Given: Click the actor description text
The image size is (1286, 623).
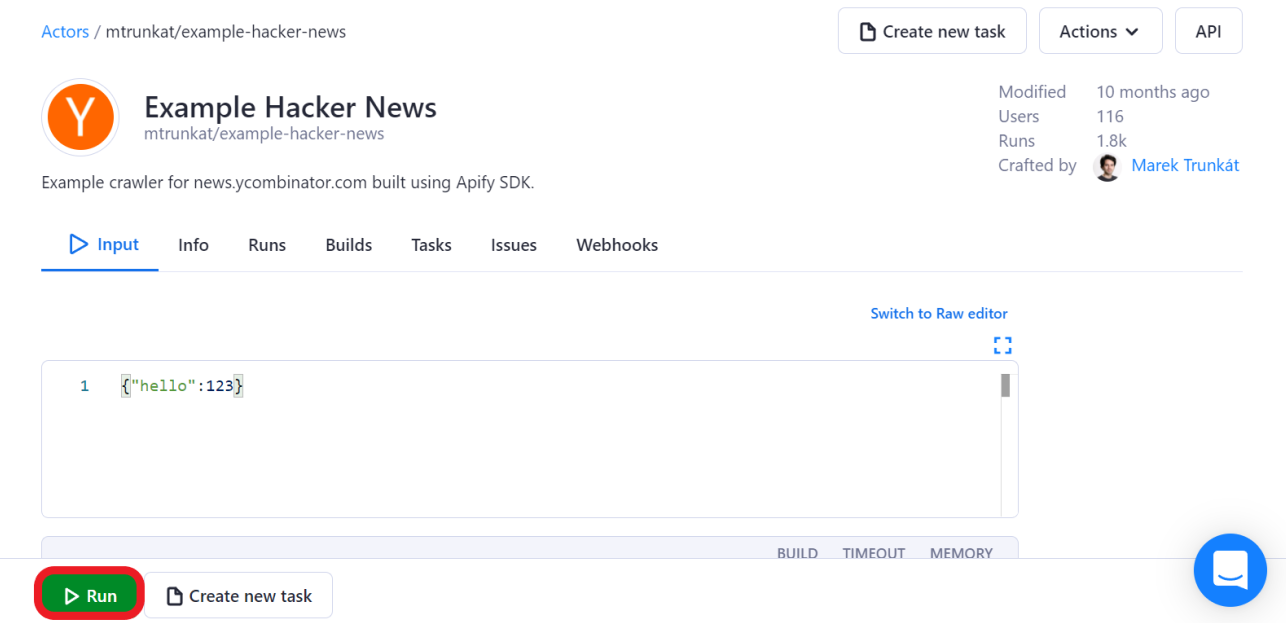Looking at the screenshot, I should (288, 184).
